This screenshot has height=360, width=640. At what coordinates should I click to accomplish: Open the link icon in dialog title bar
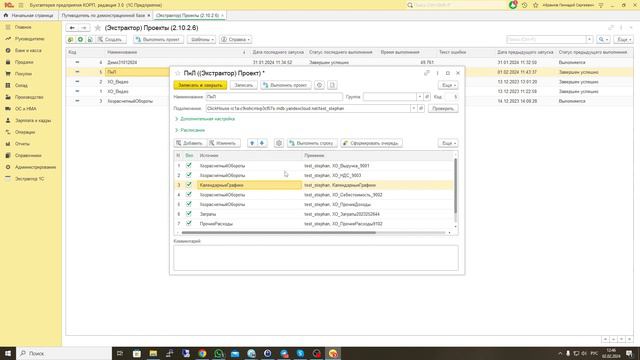427,73
